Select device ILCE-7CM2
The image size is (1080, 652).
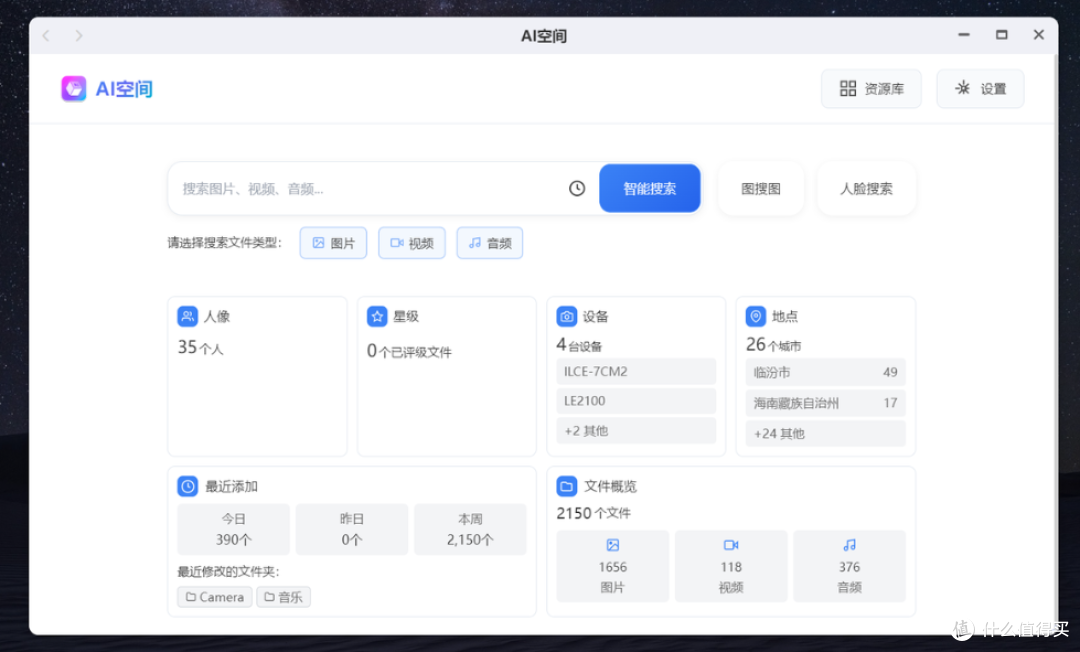click(636, 372)
